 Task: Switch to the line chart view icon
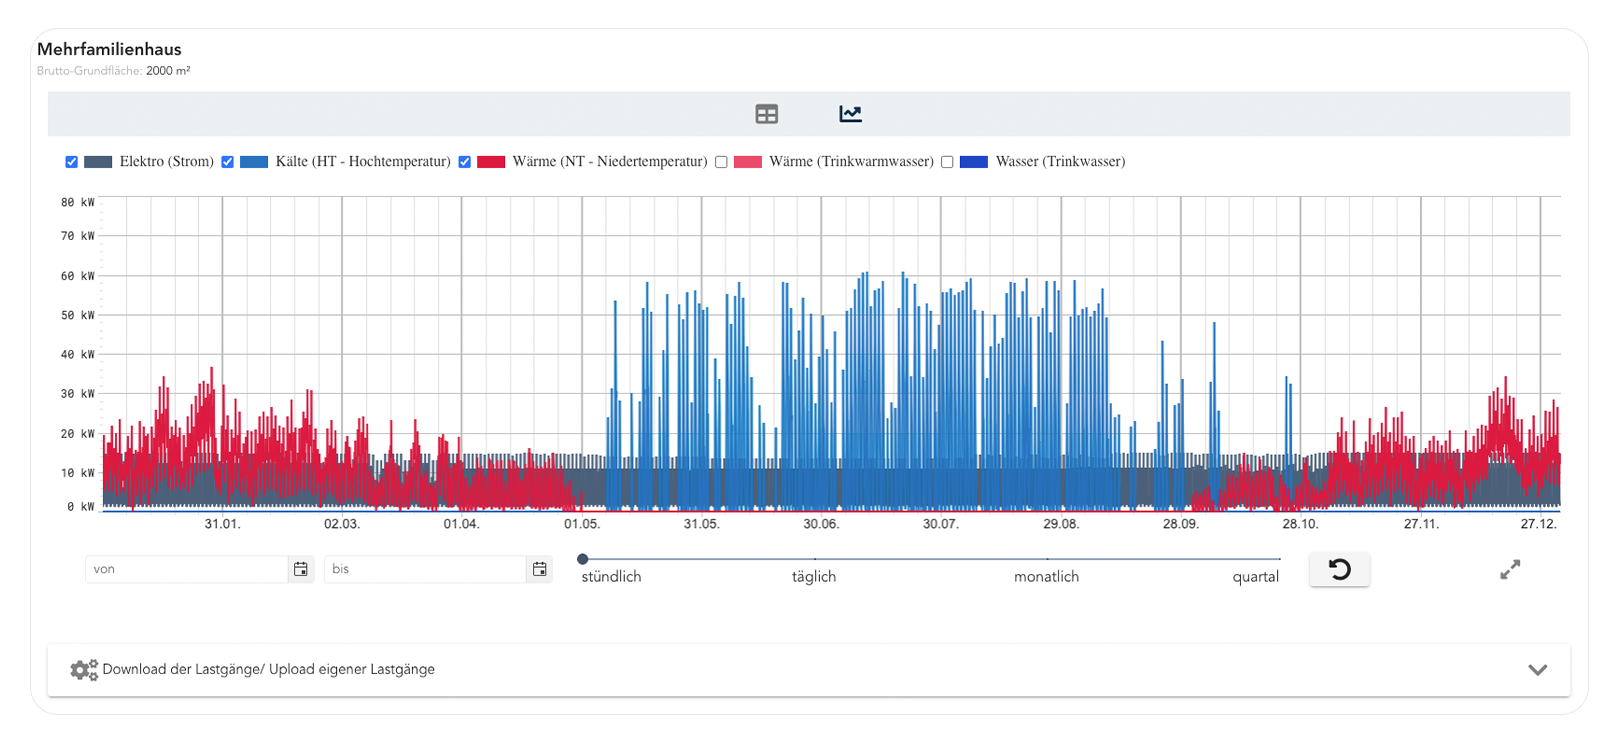[x=850, y=114]
